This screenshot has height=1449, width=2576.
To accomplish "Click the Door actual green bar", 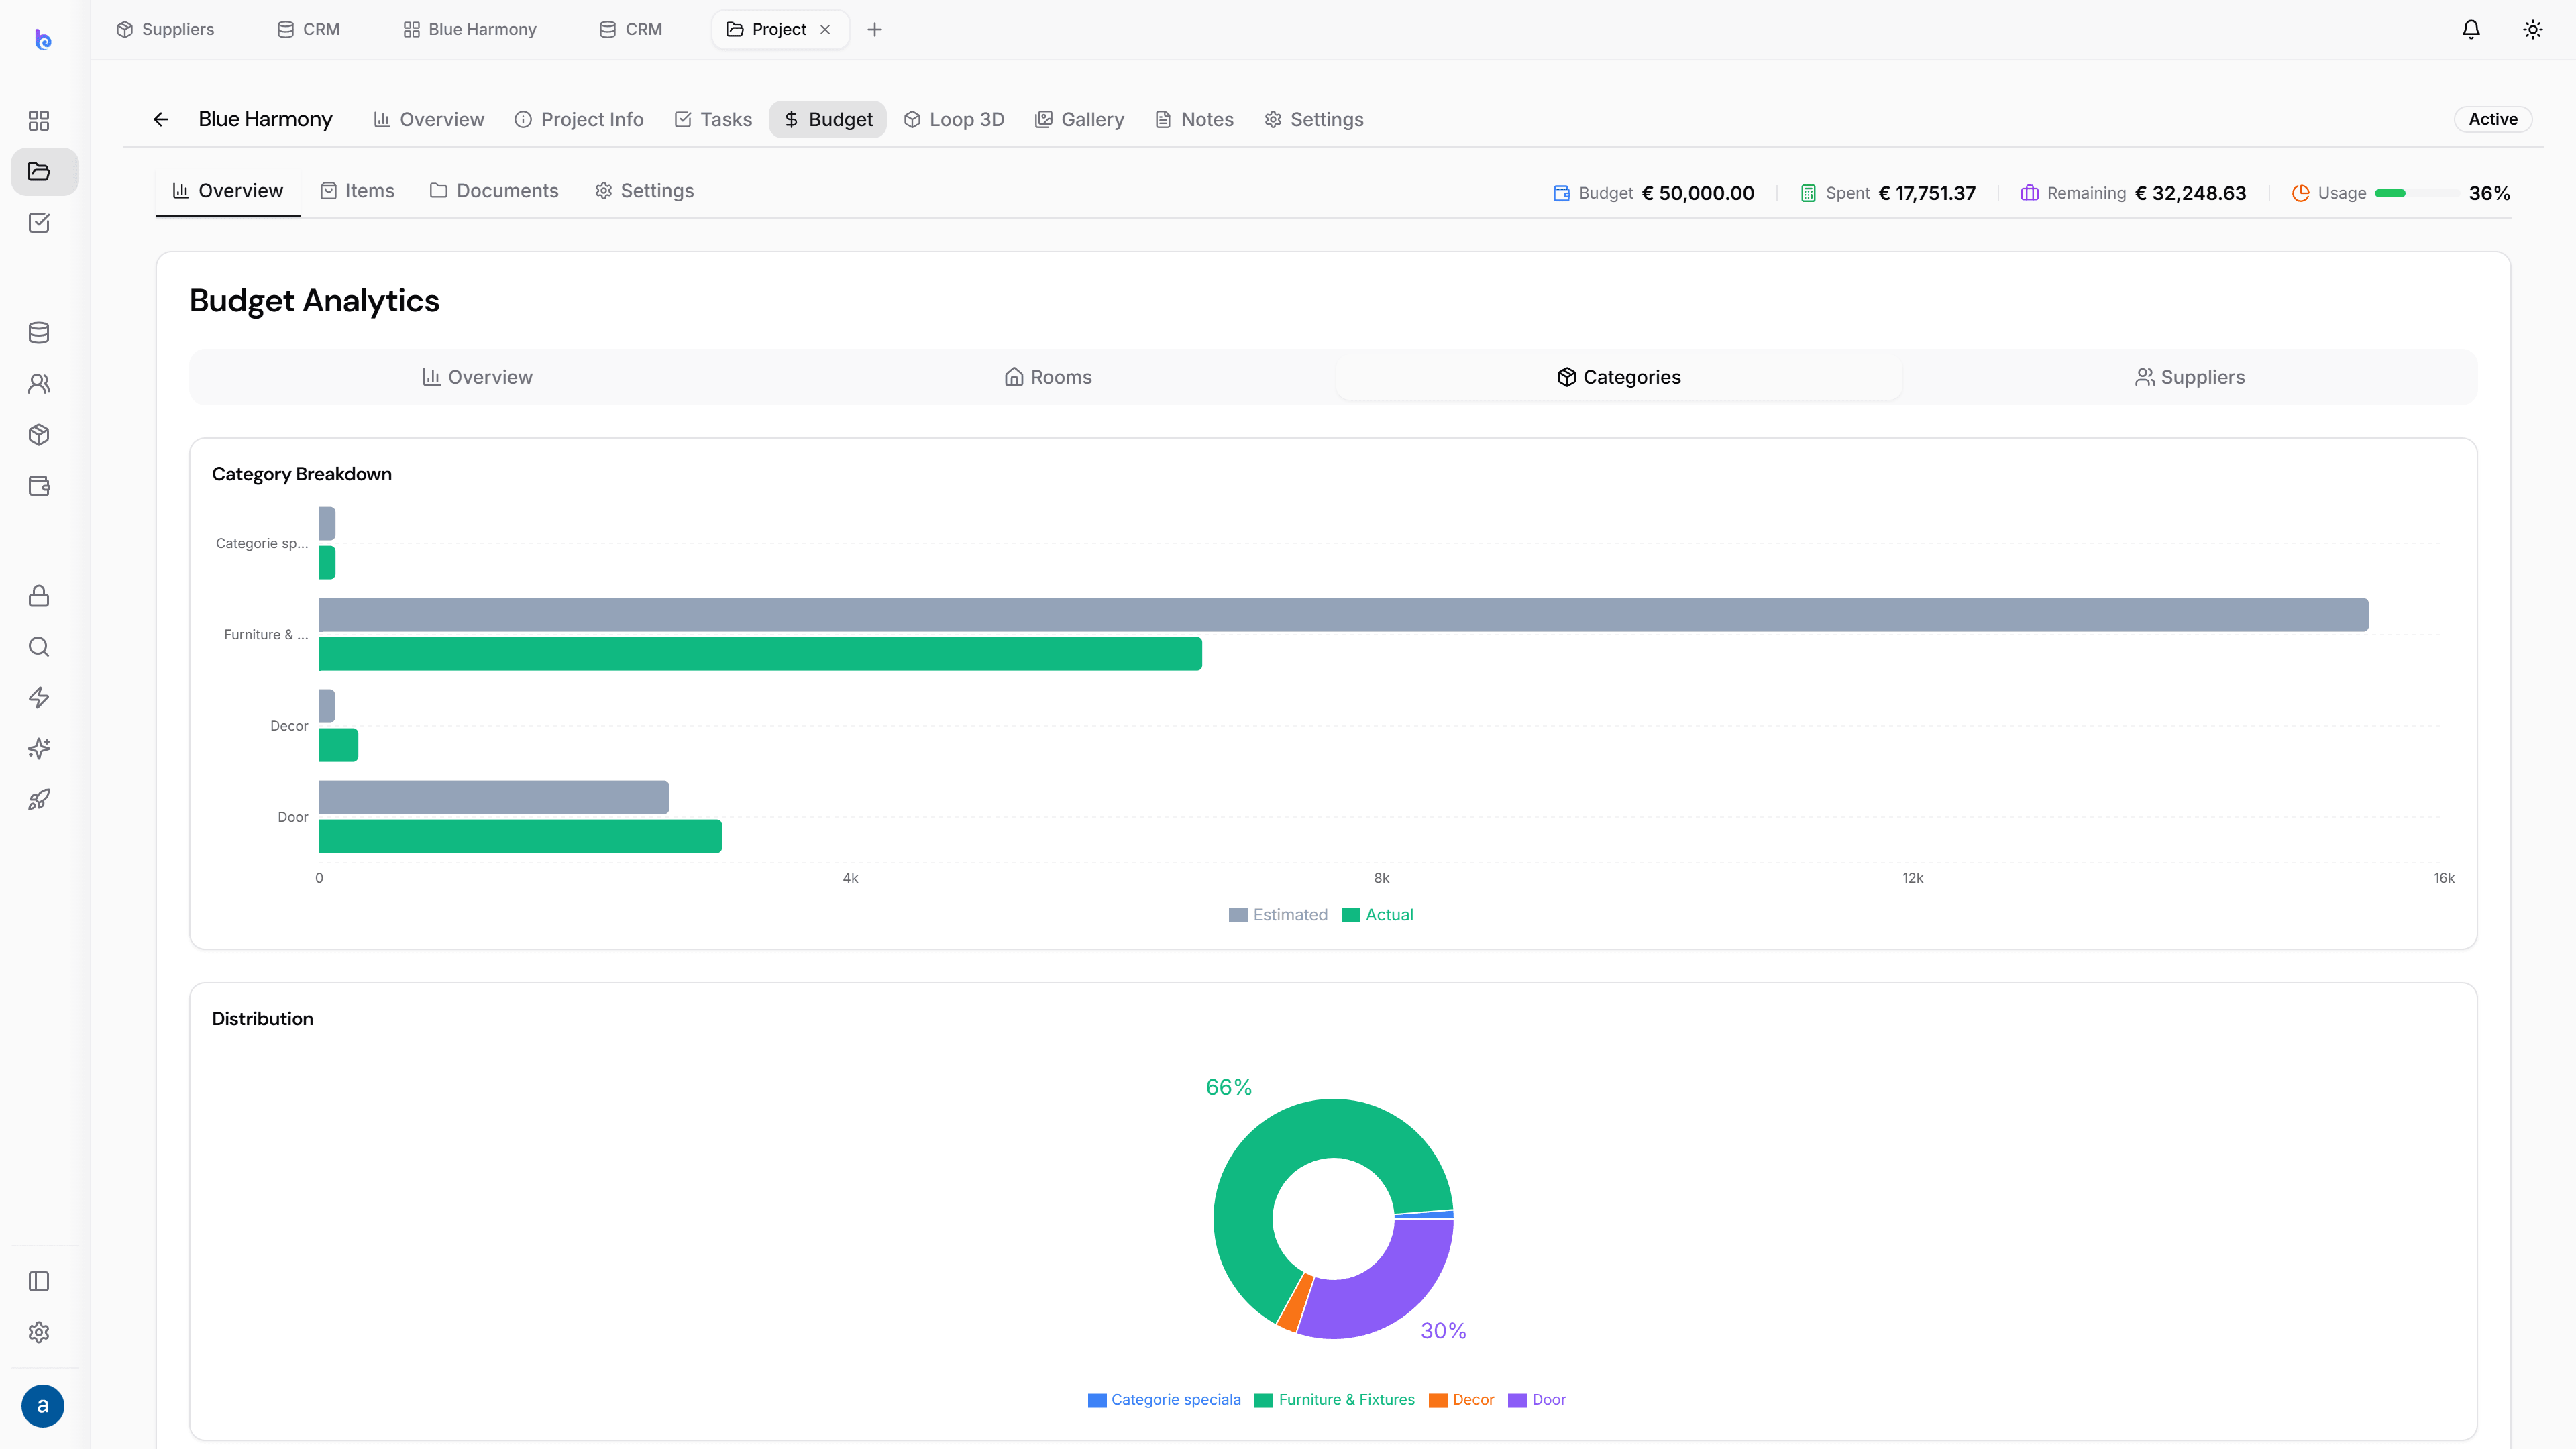I will (x=520, y=836).
